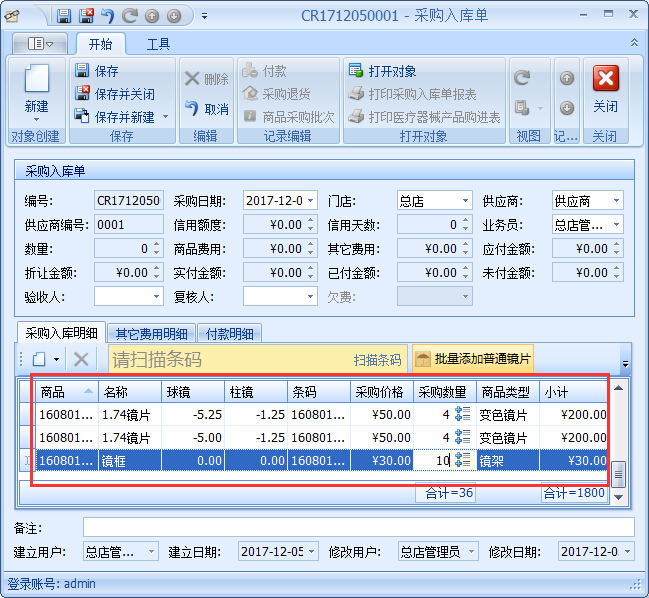Open the 建立用户 dropdown
The width and height of the screenshot is (649, 598).
pos(151,552)
